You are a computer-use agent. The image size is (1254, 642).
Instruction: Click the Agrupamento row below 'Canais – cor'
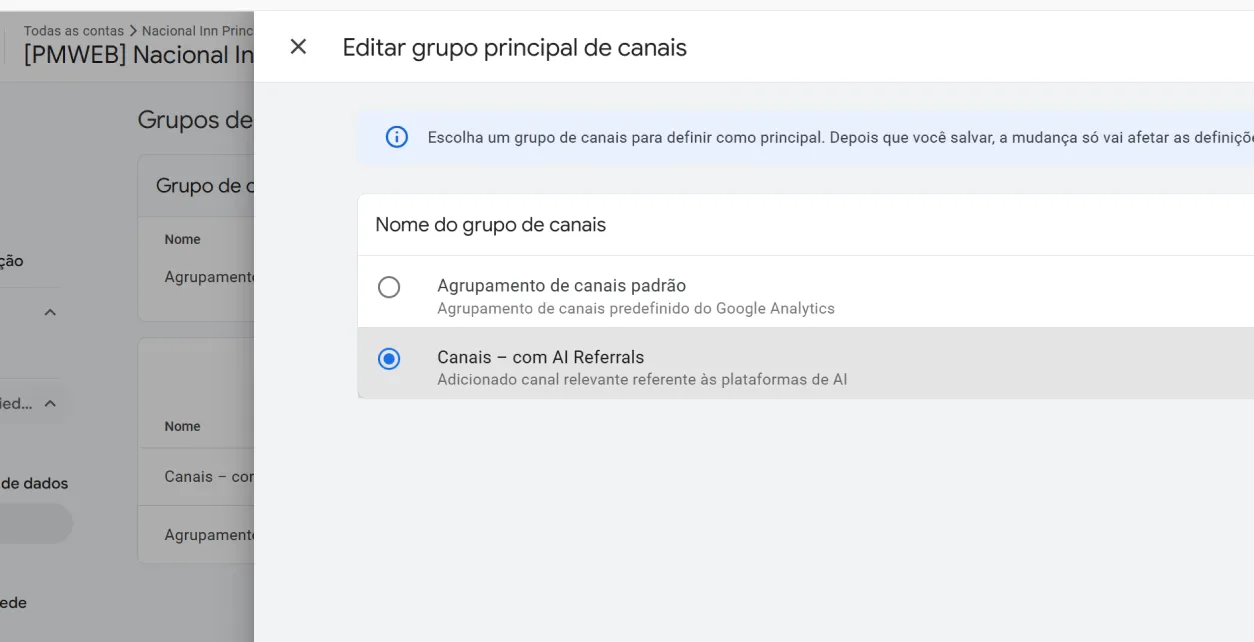point(209,535)
